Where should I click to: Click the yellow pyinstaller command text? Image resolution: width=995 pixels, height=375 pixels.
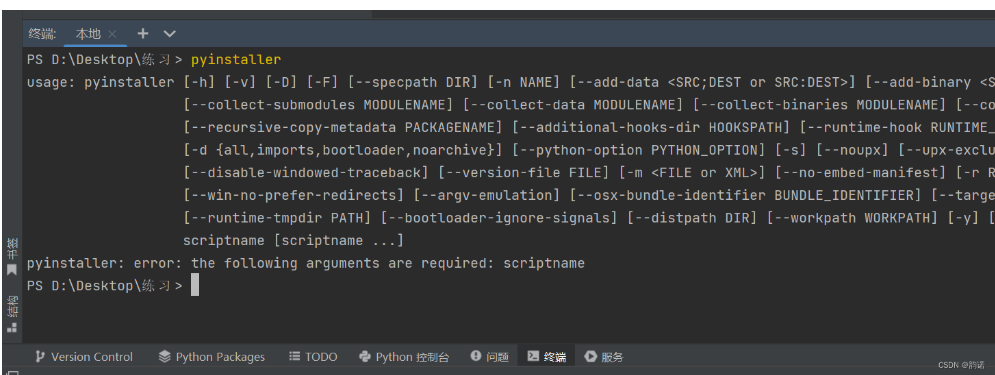pos(236,60)
